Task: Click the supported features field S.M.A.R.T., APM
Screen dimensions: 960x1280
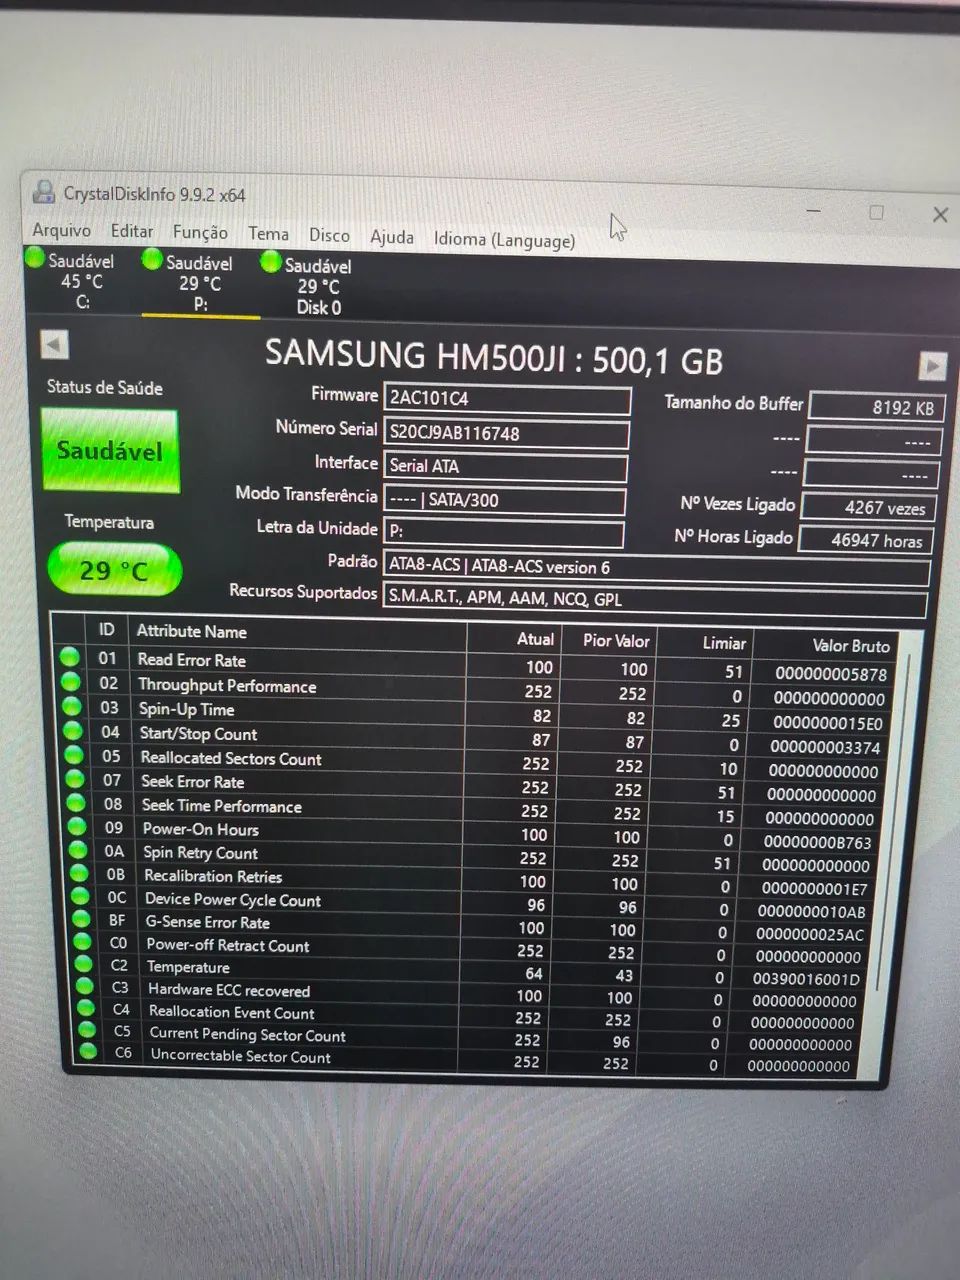Action: [x=654, y=600]
